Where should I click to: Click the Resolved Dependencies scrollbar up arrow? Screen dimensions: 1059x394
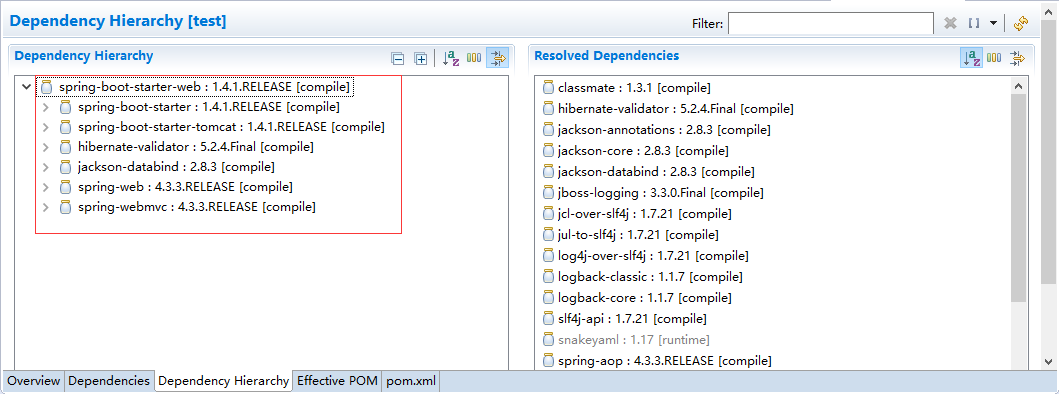point(1018,86)
